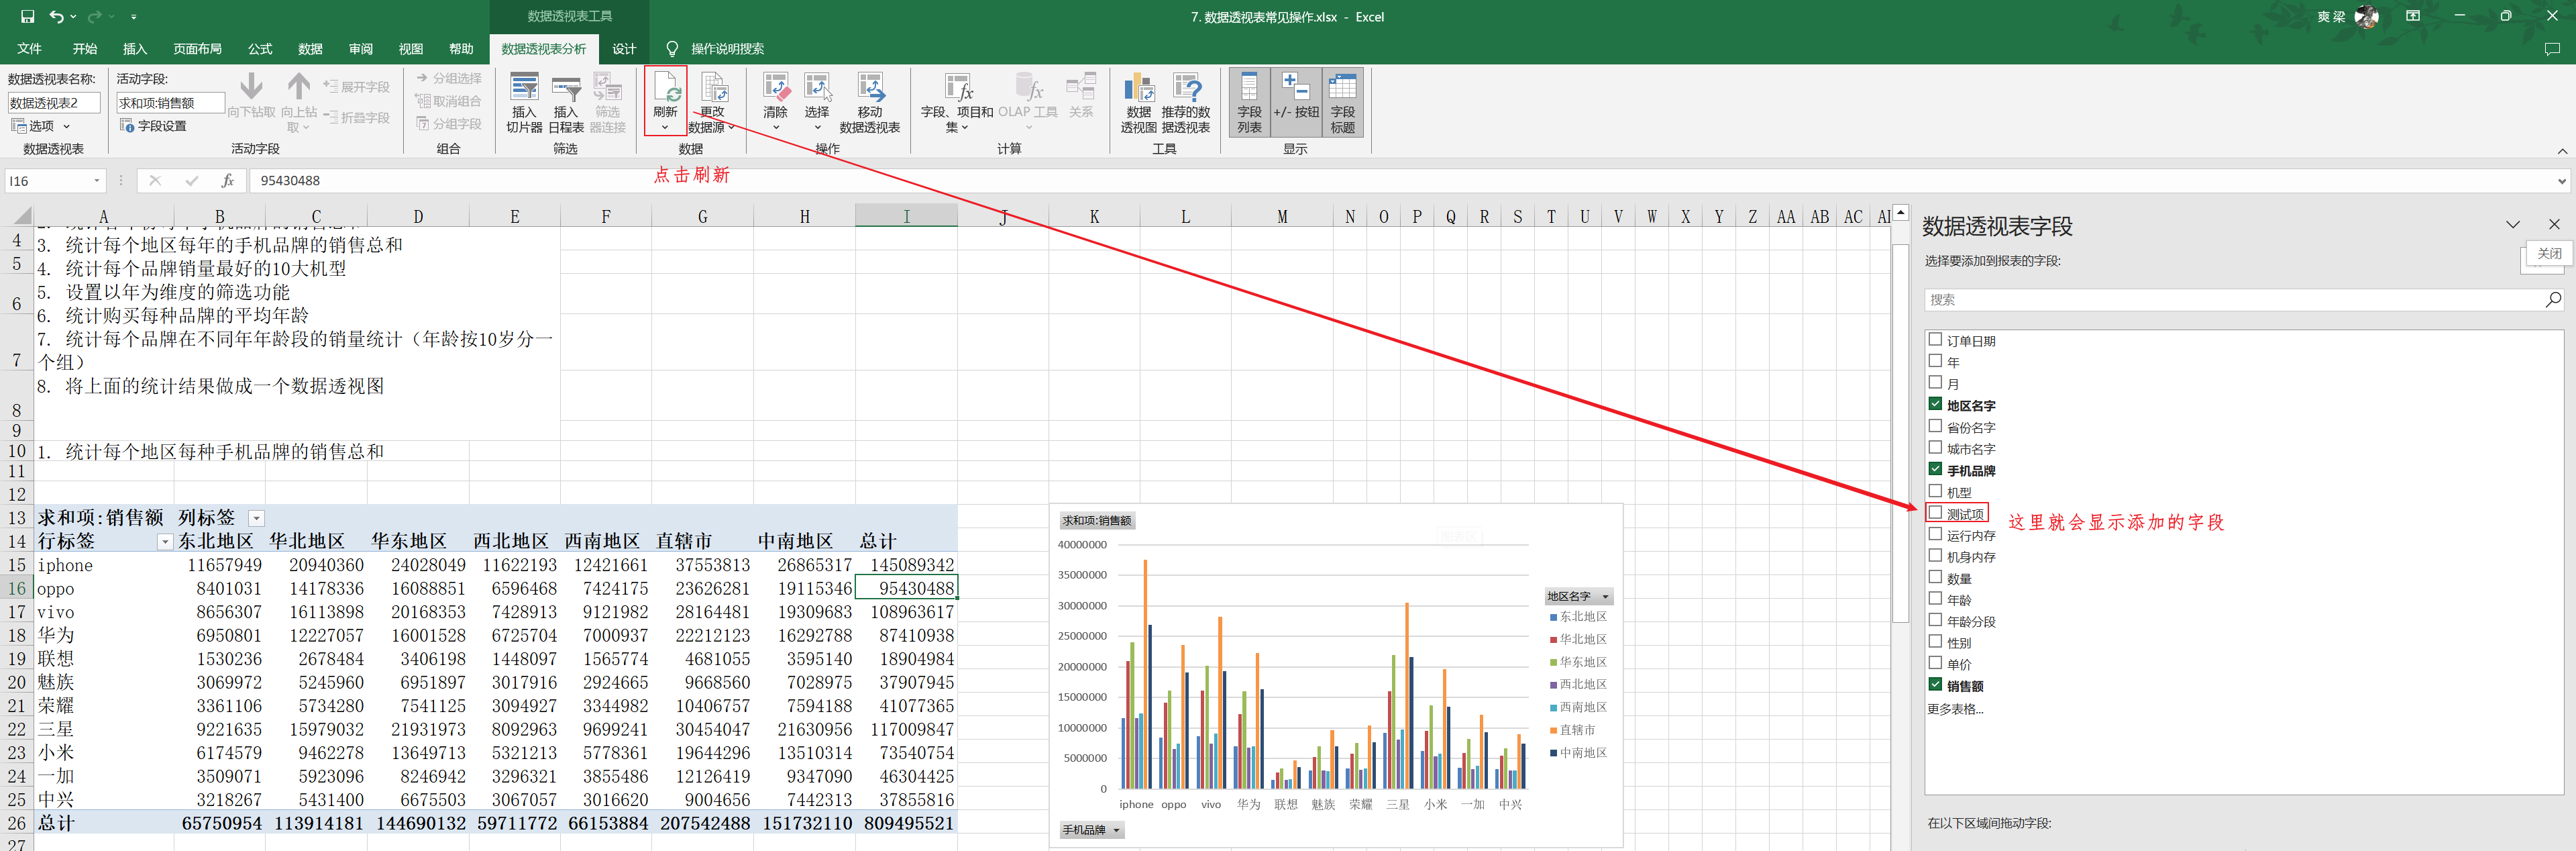
Task: Open the Options (选项) dropdown arrow
Action: [x=67, y=126]
